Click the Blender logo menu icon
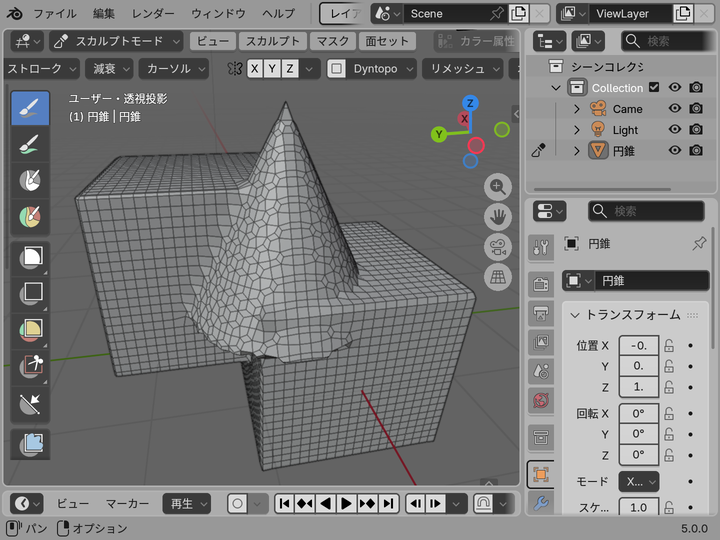Image resolution: width=720 pixels, height=540 pixels. [15, 14]
